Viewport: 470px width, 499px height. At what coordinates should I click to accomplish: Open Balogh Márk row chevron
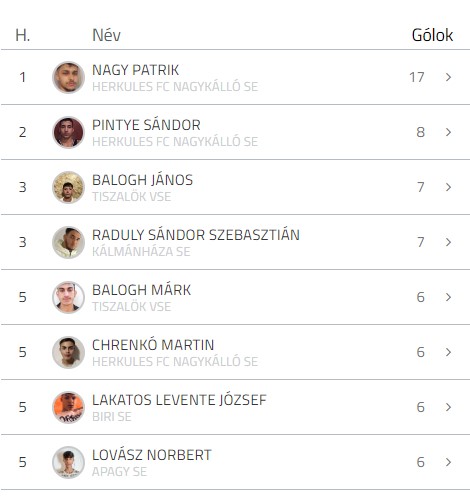tap(448, 297)
